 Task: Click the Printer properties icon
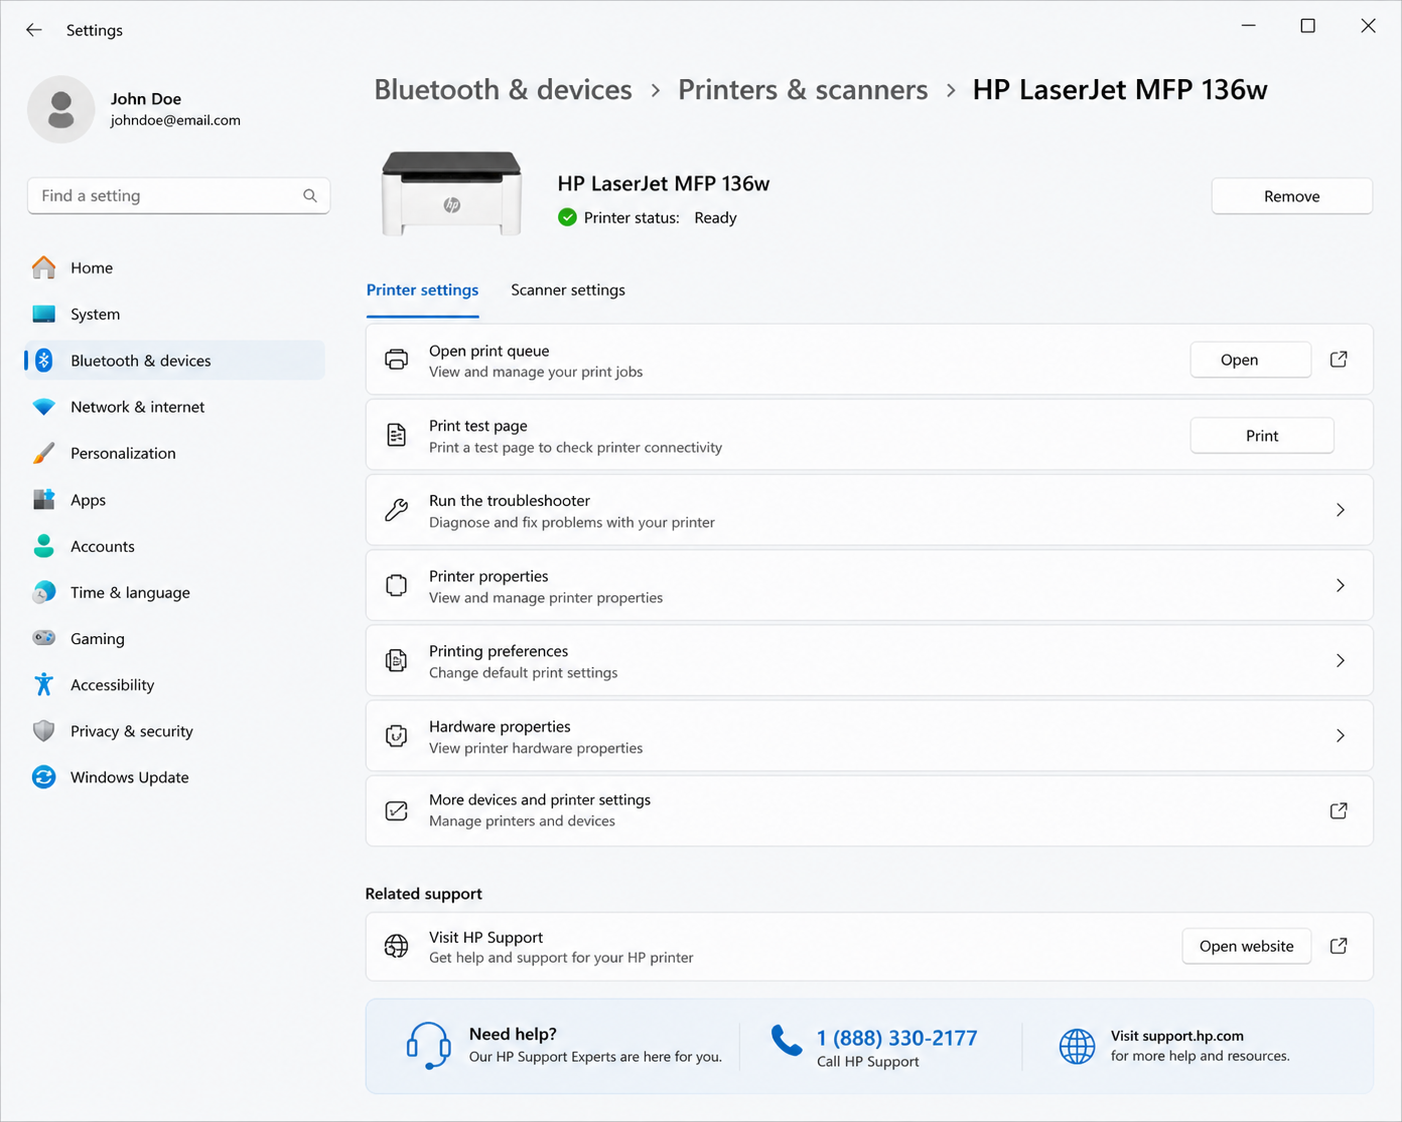tap(397, 585)
